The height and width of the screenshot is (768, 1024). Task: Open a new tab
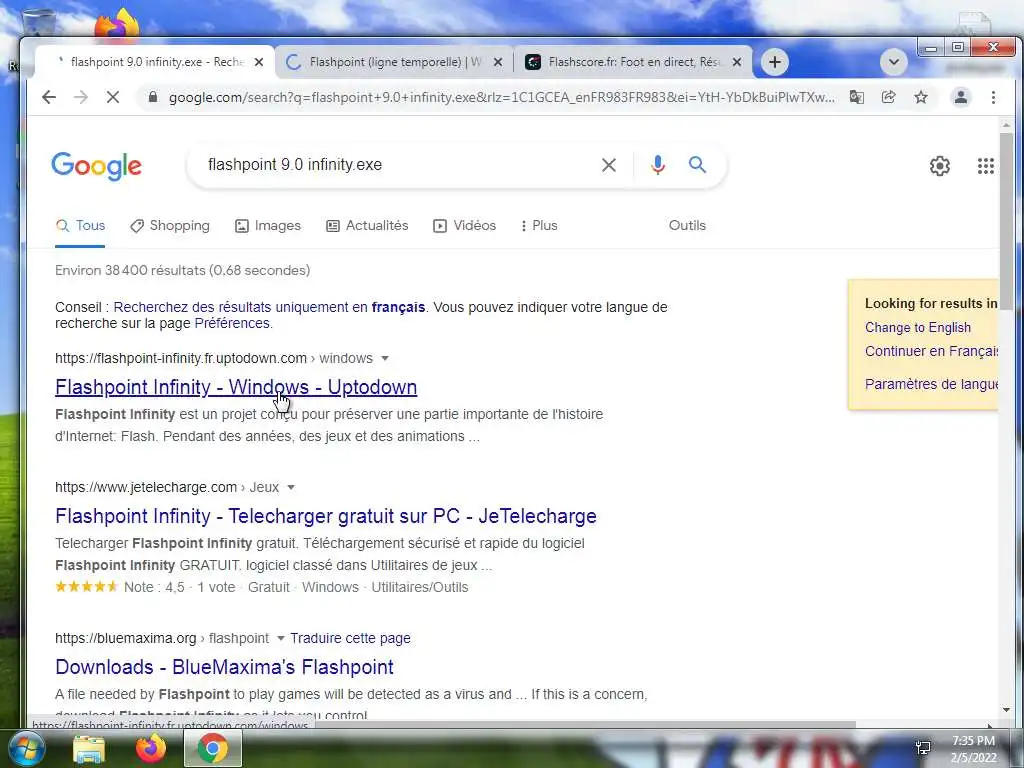[775, 62]
